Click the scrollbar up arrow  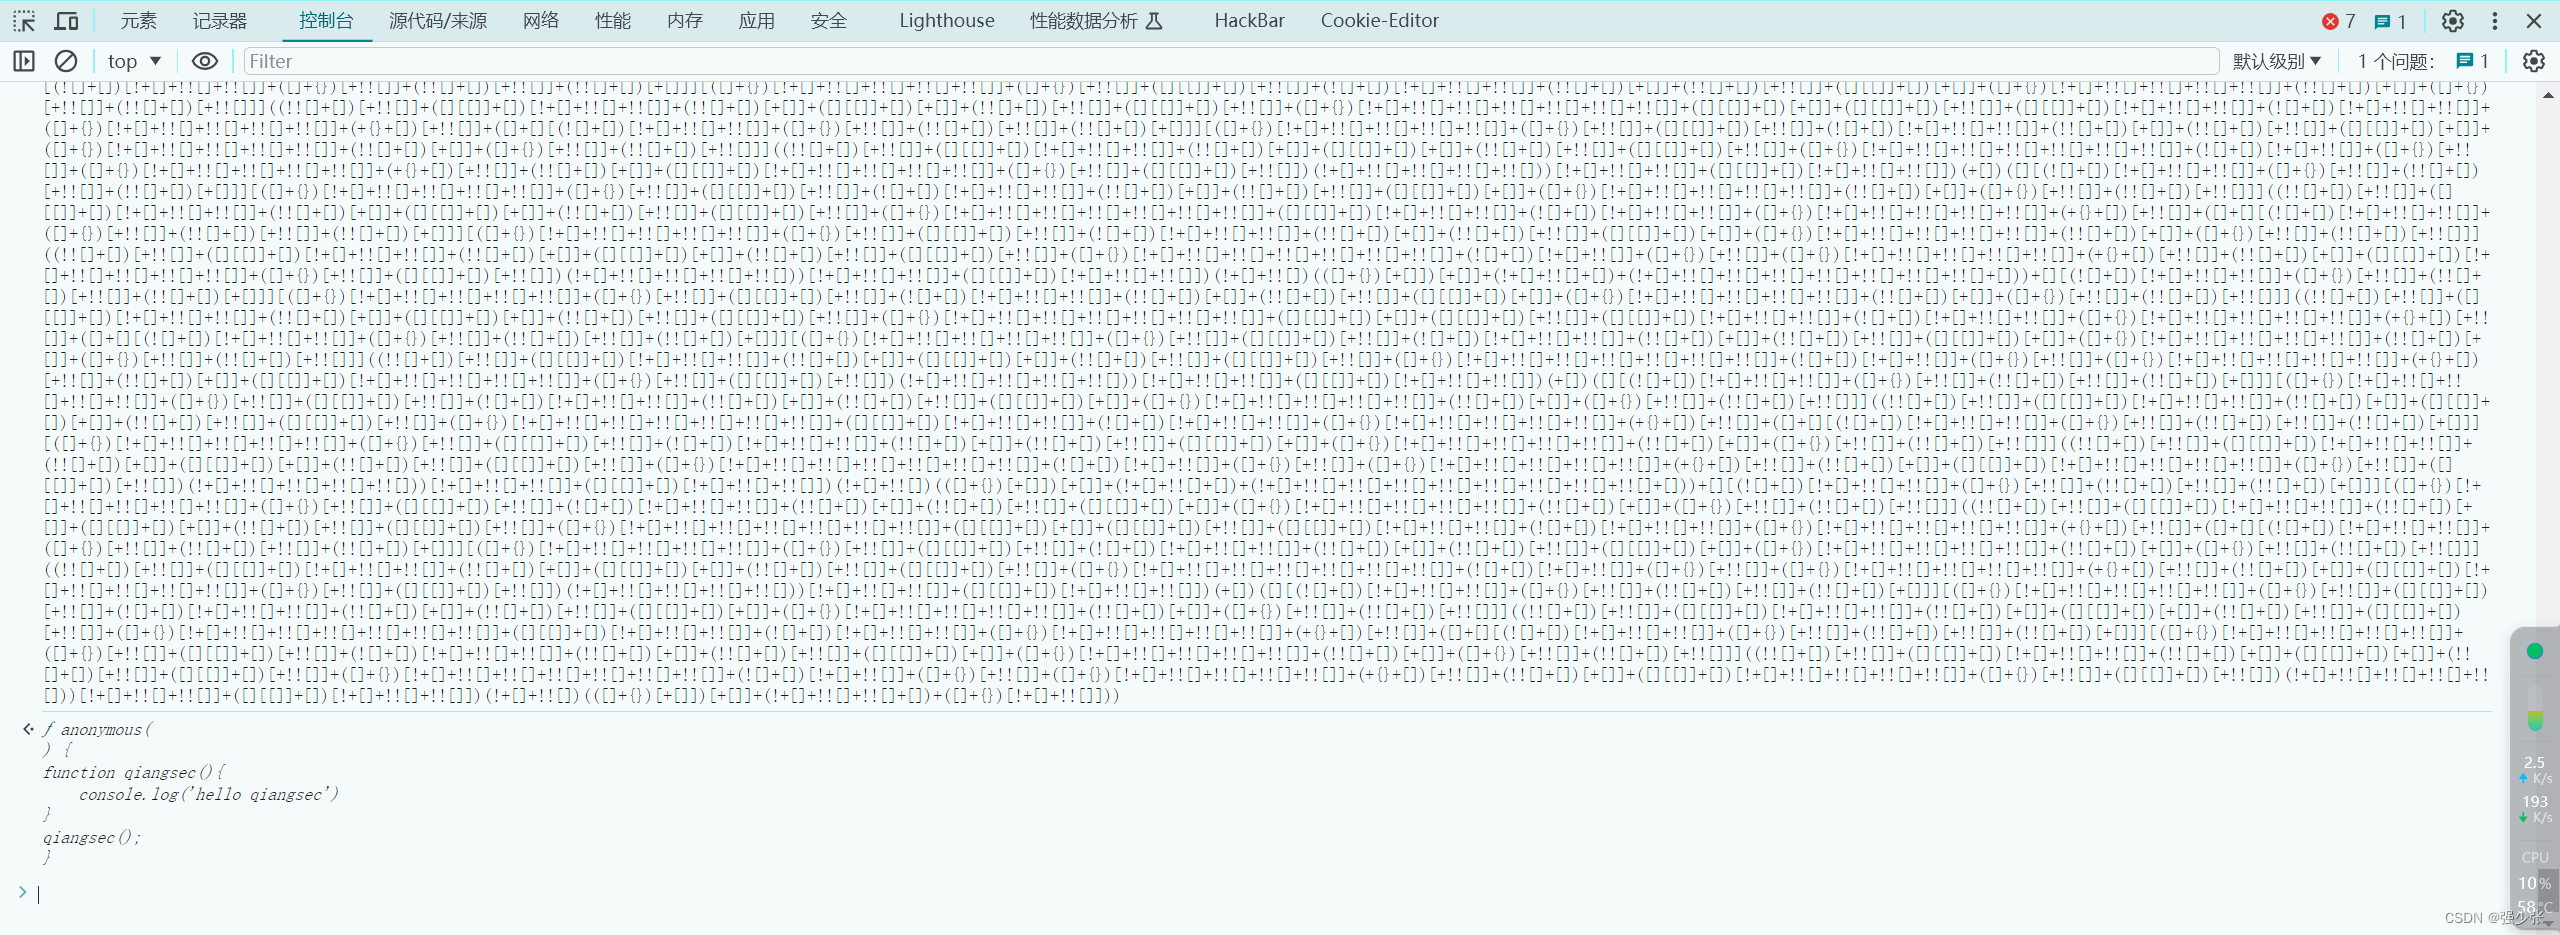click(x=2548, y=95)
